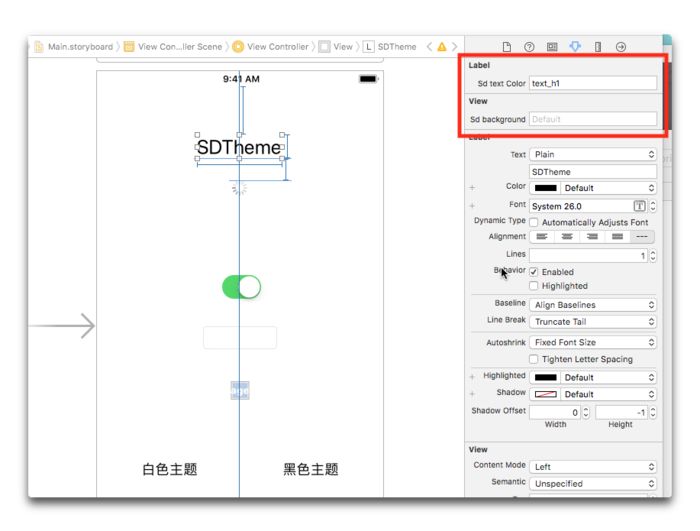Add variation for Color with plus
Viewport: 700px width, 531px height.
tap(472, 188)
